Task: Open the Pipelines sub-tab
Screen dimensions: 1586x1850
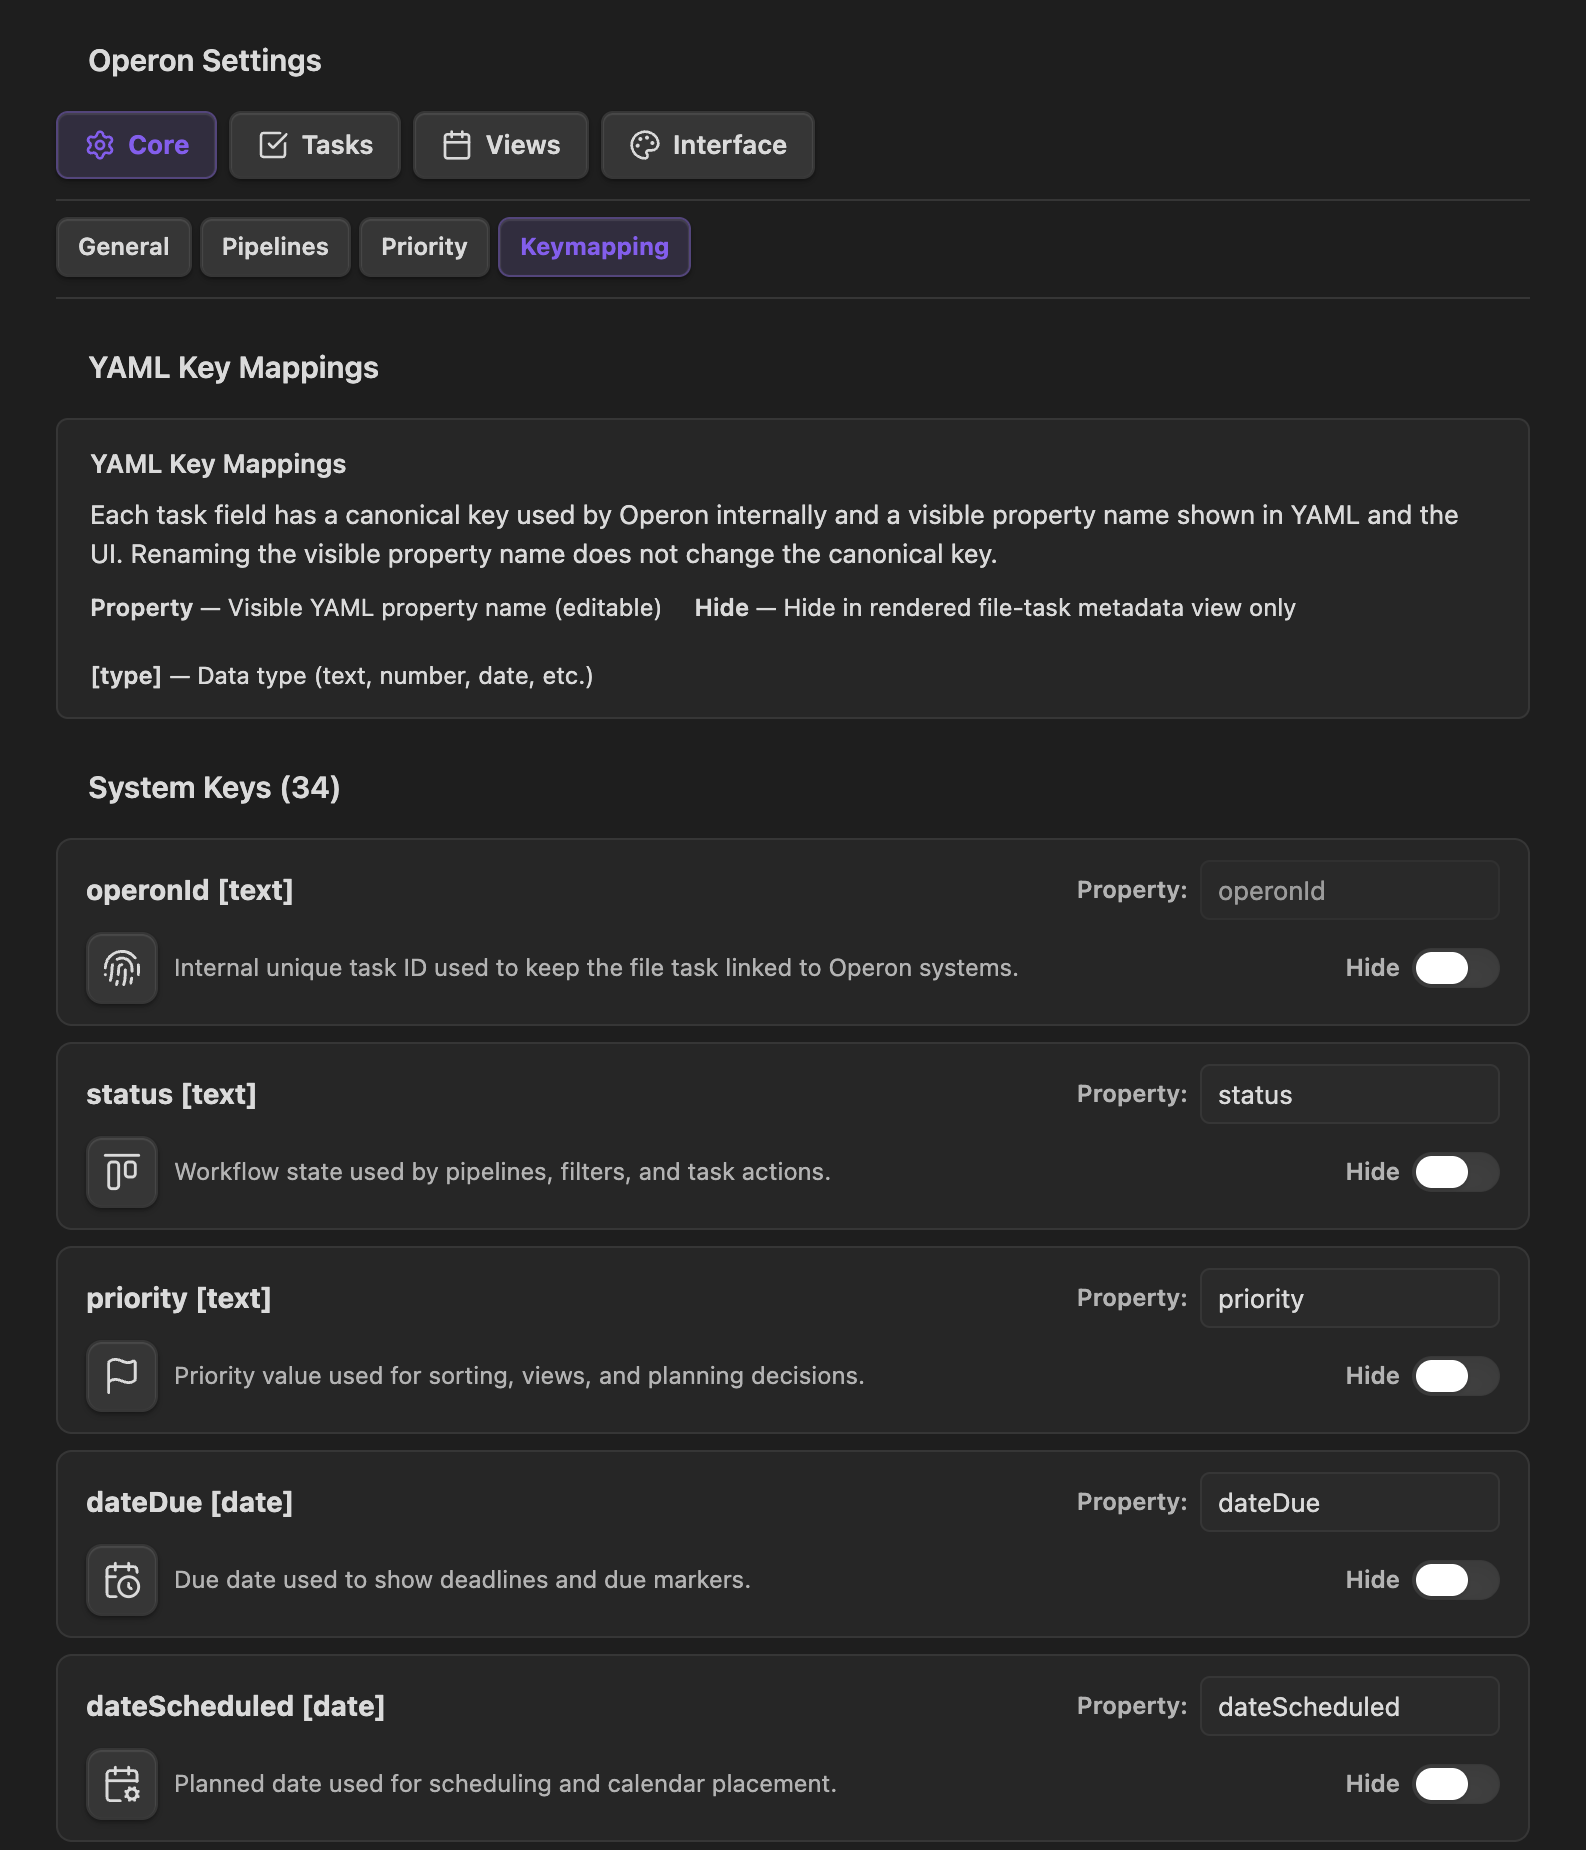Action: point(275,247)
